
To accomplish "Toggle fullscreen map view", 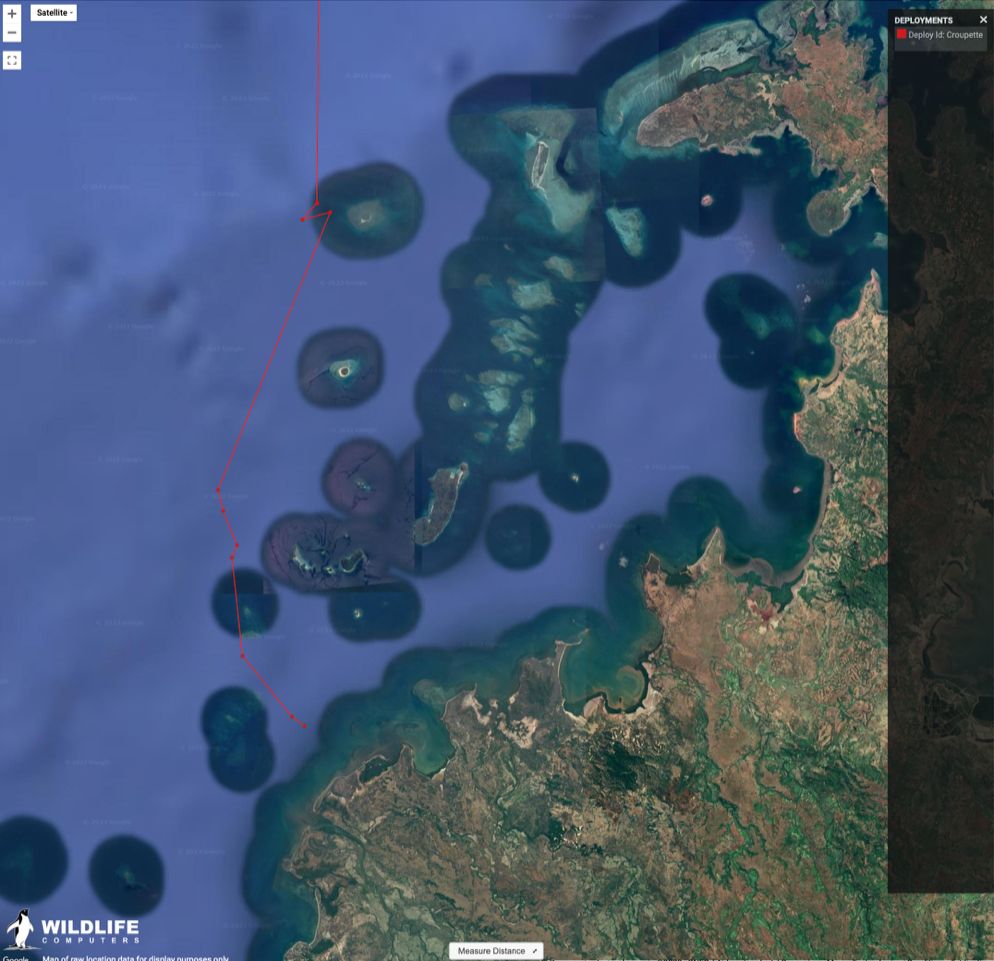I will pos(12,60).
